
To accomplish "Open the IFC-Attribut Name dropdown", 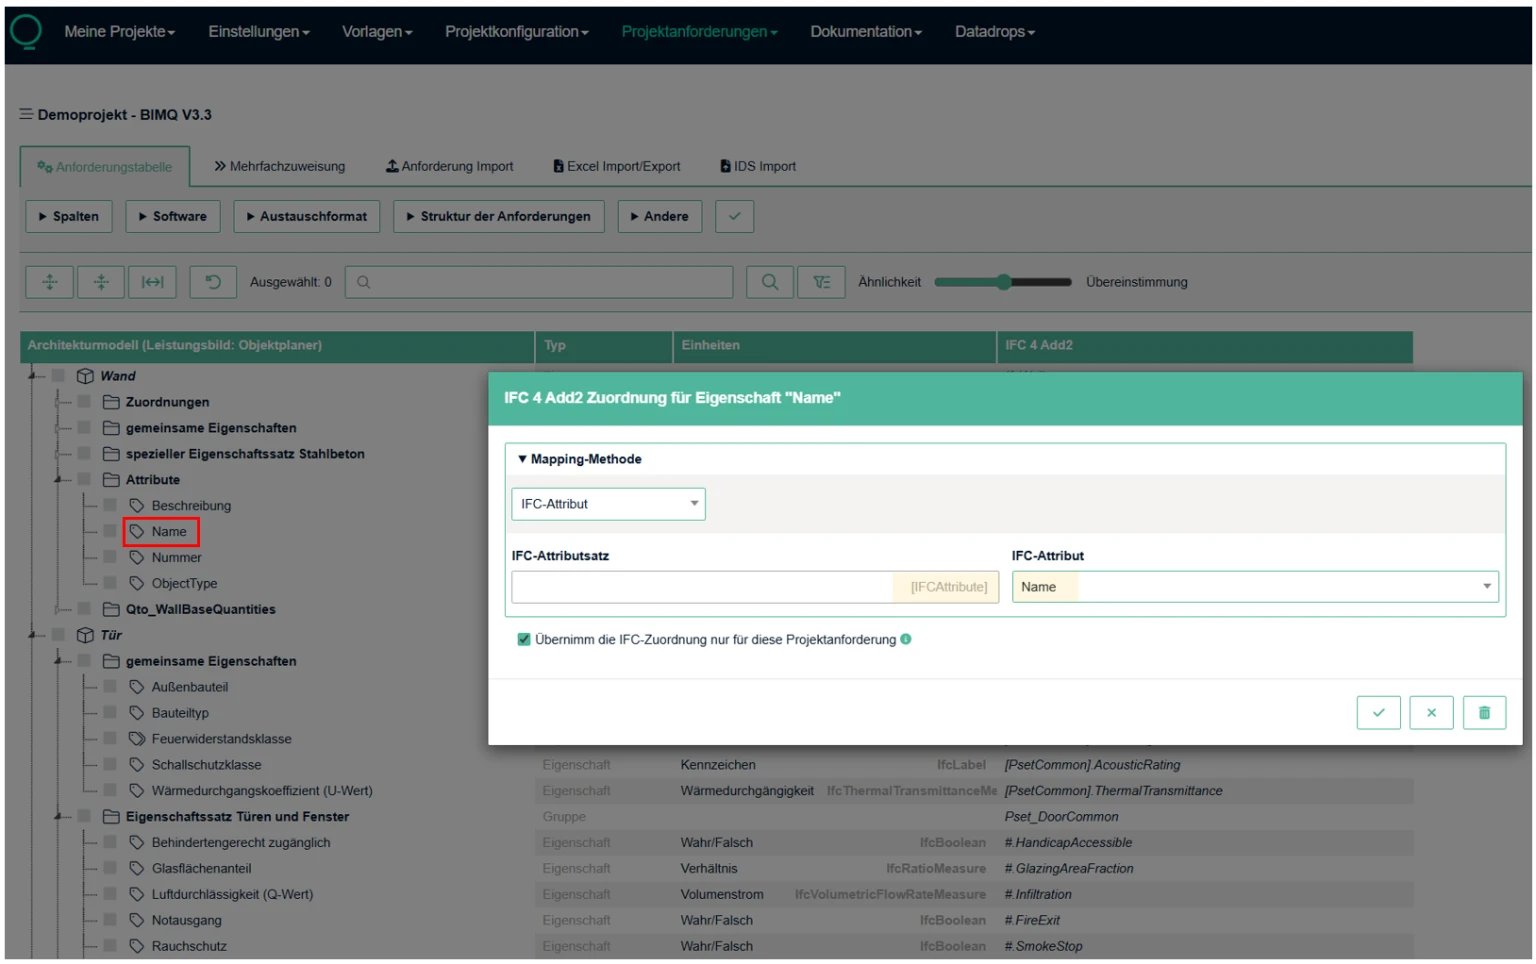I will [x=1255, y=587].
